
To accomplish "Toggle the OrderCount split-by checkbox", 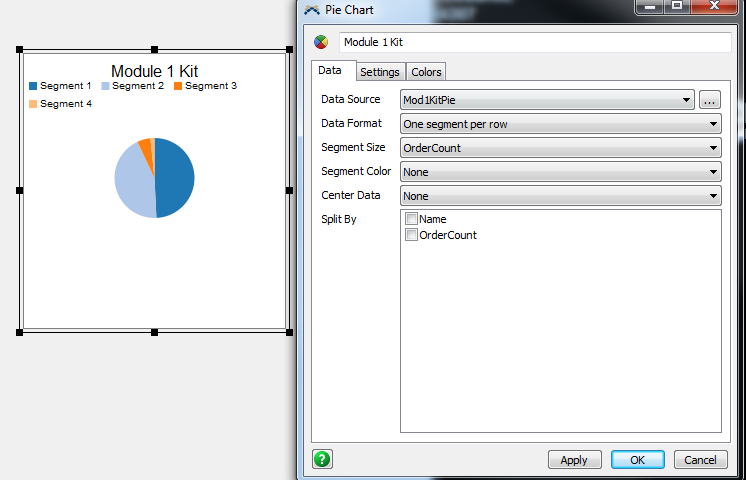I will (411, 235).
